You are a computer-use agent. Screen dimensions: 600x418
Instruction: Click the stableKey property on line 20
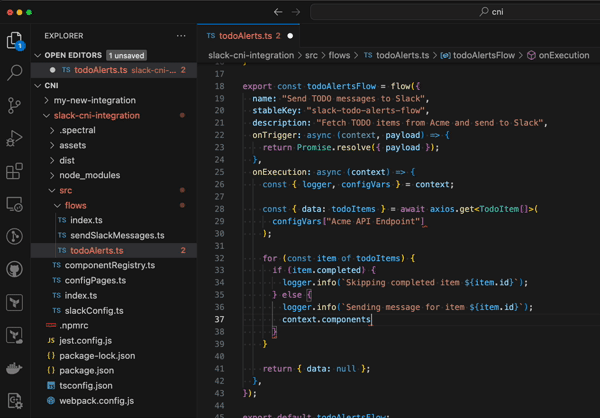click(277, 111)
